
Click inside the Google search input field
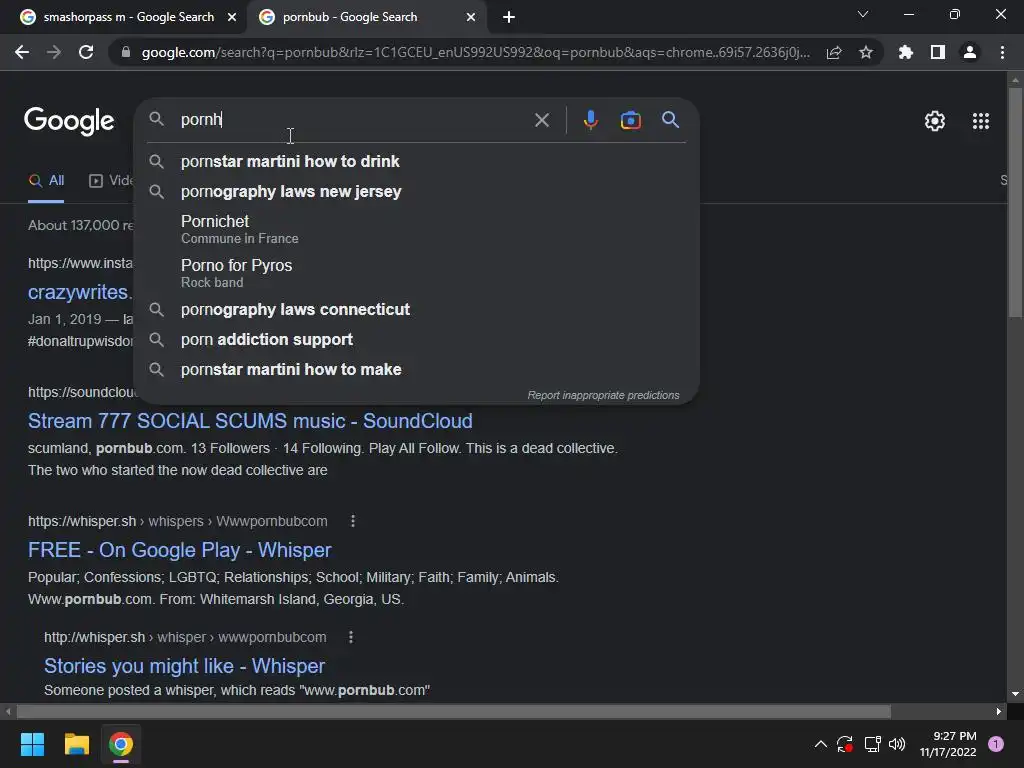click(353, 120)
